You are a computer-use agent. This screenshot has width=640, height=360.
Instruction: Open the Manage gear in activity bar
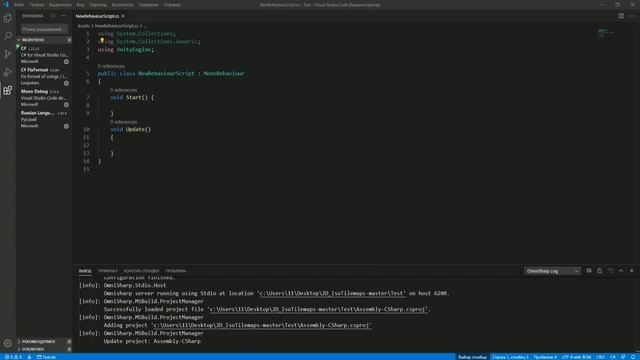click(7, 343)
